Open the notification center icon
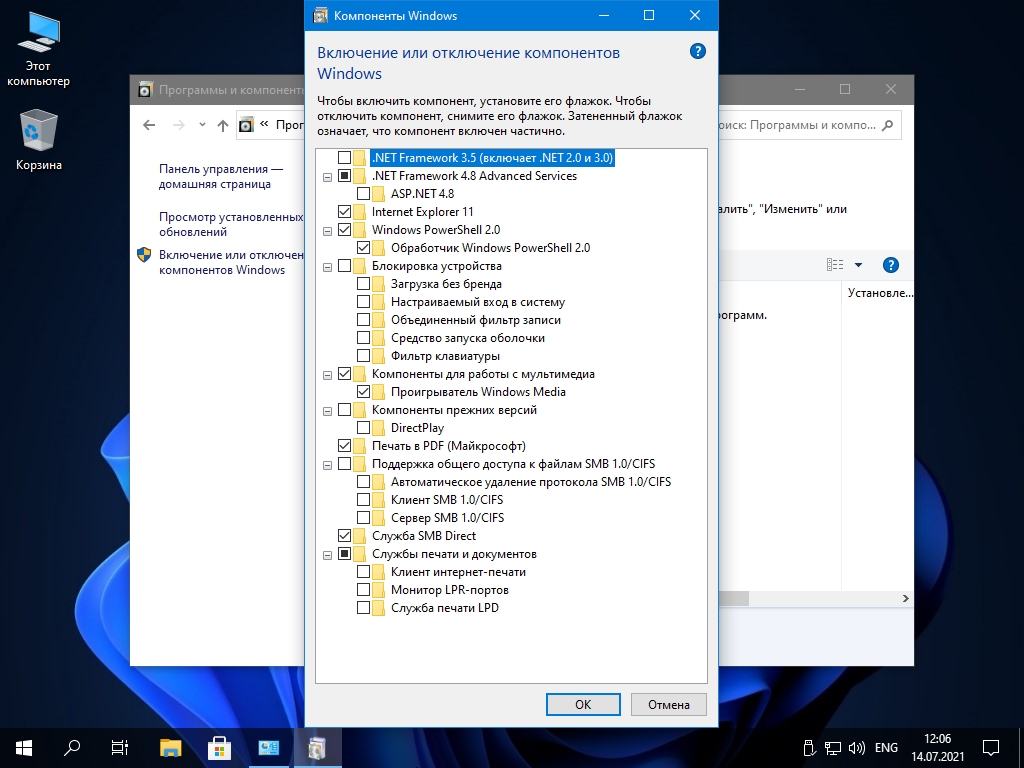This screenshot has height=768, width=1024. pyautogui.click(x=990, y=747)
